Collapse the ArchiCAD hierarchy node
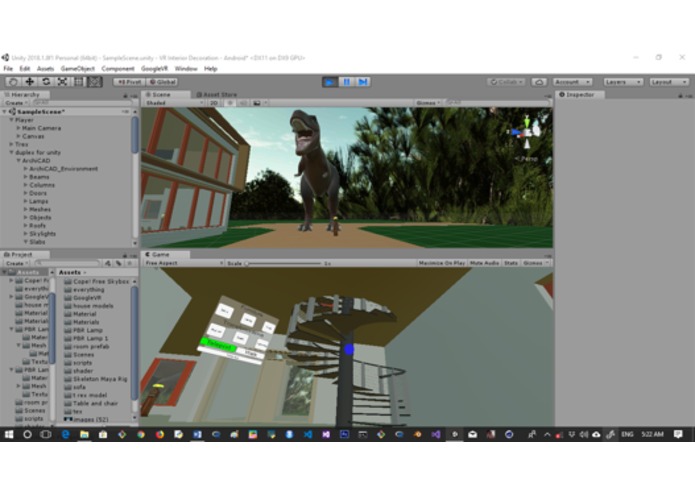Image resolution: width=695 pixels, height=494 pixels. 19,160
